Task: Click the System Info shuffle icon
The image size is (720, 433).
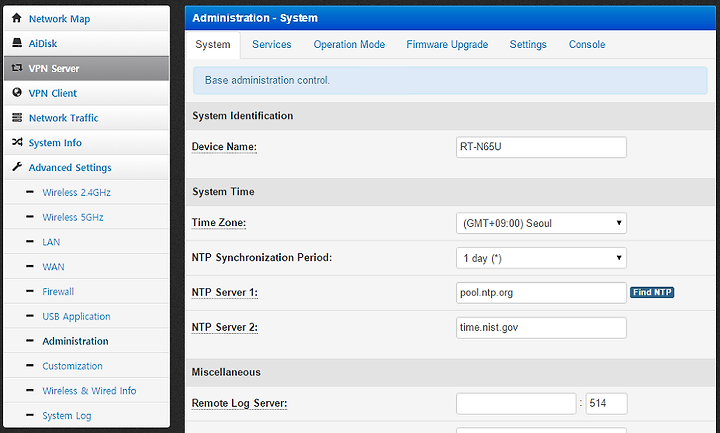Action: click(17, 142)
